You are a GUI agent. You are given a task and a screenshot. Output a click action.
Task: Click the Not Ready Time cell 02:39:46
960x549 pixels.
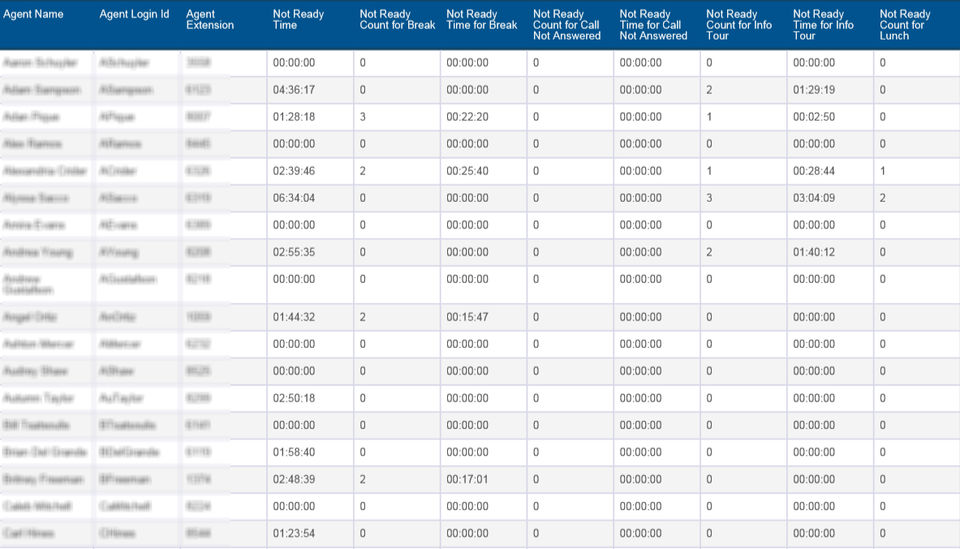[x=294, y=171]
